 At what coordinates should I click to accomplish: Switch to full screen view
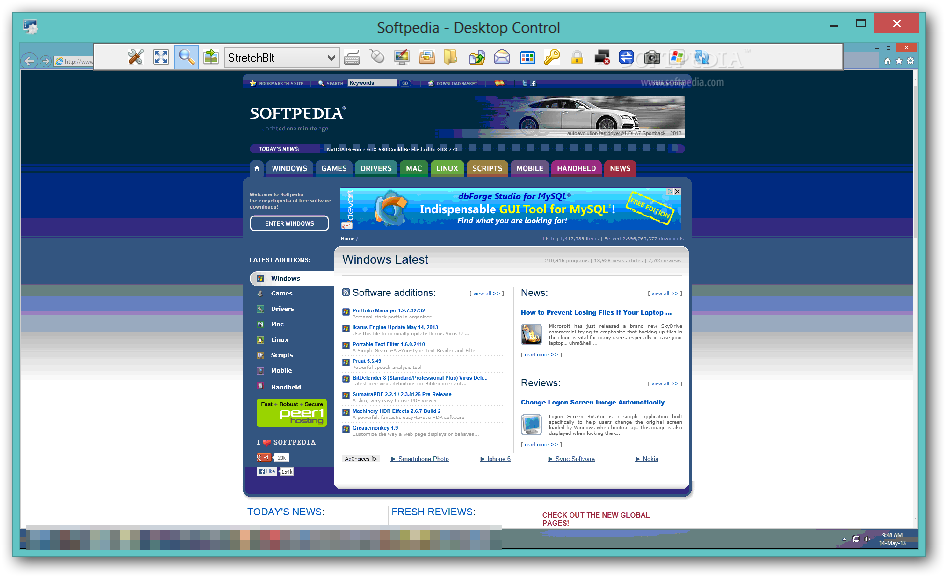161,57
